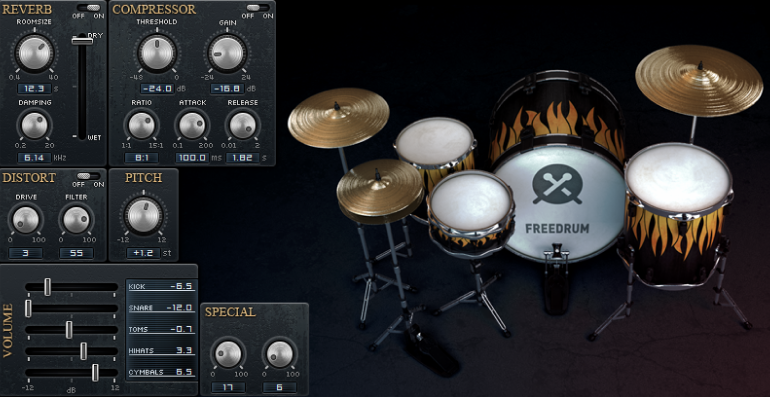Click the Compressor Gain knob
This screenshot has height=397, width=770.
226,52
